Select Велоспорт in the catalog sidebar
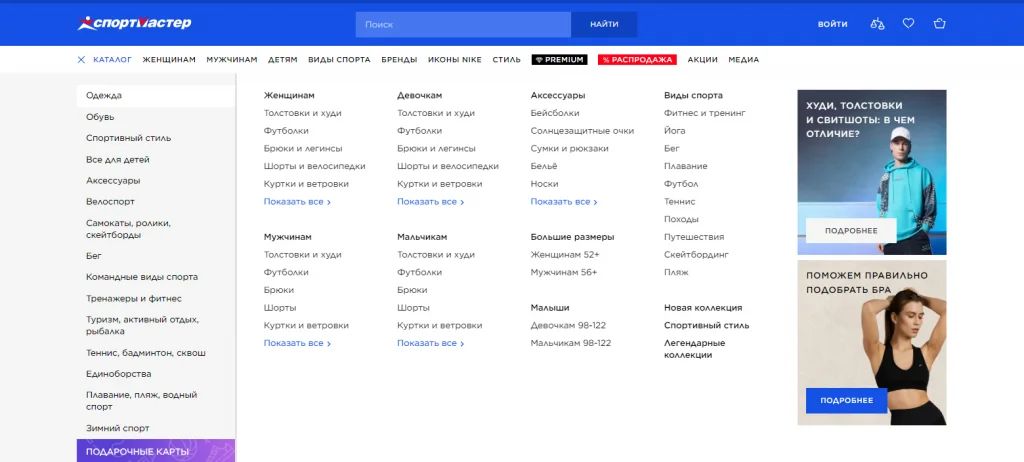This screenshot has height=462, width=1024. (x=110, y=202)
